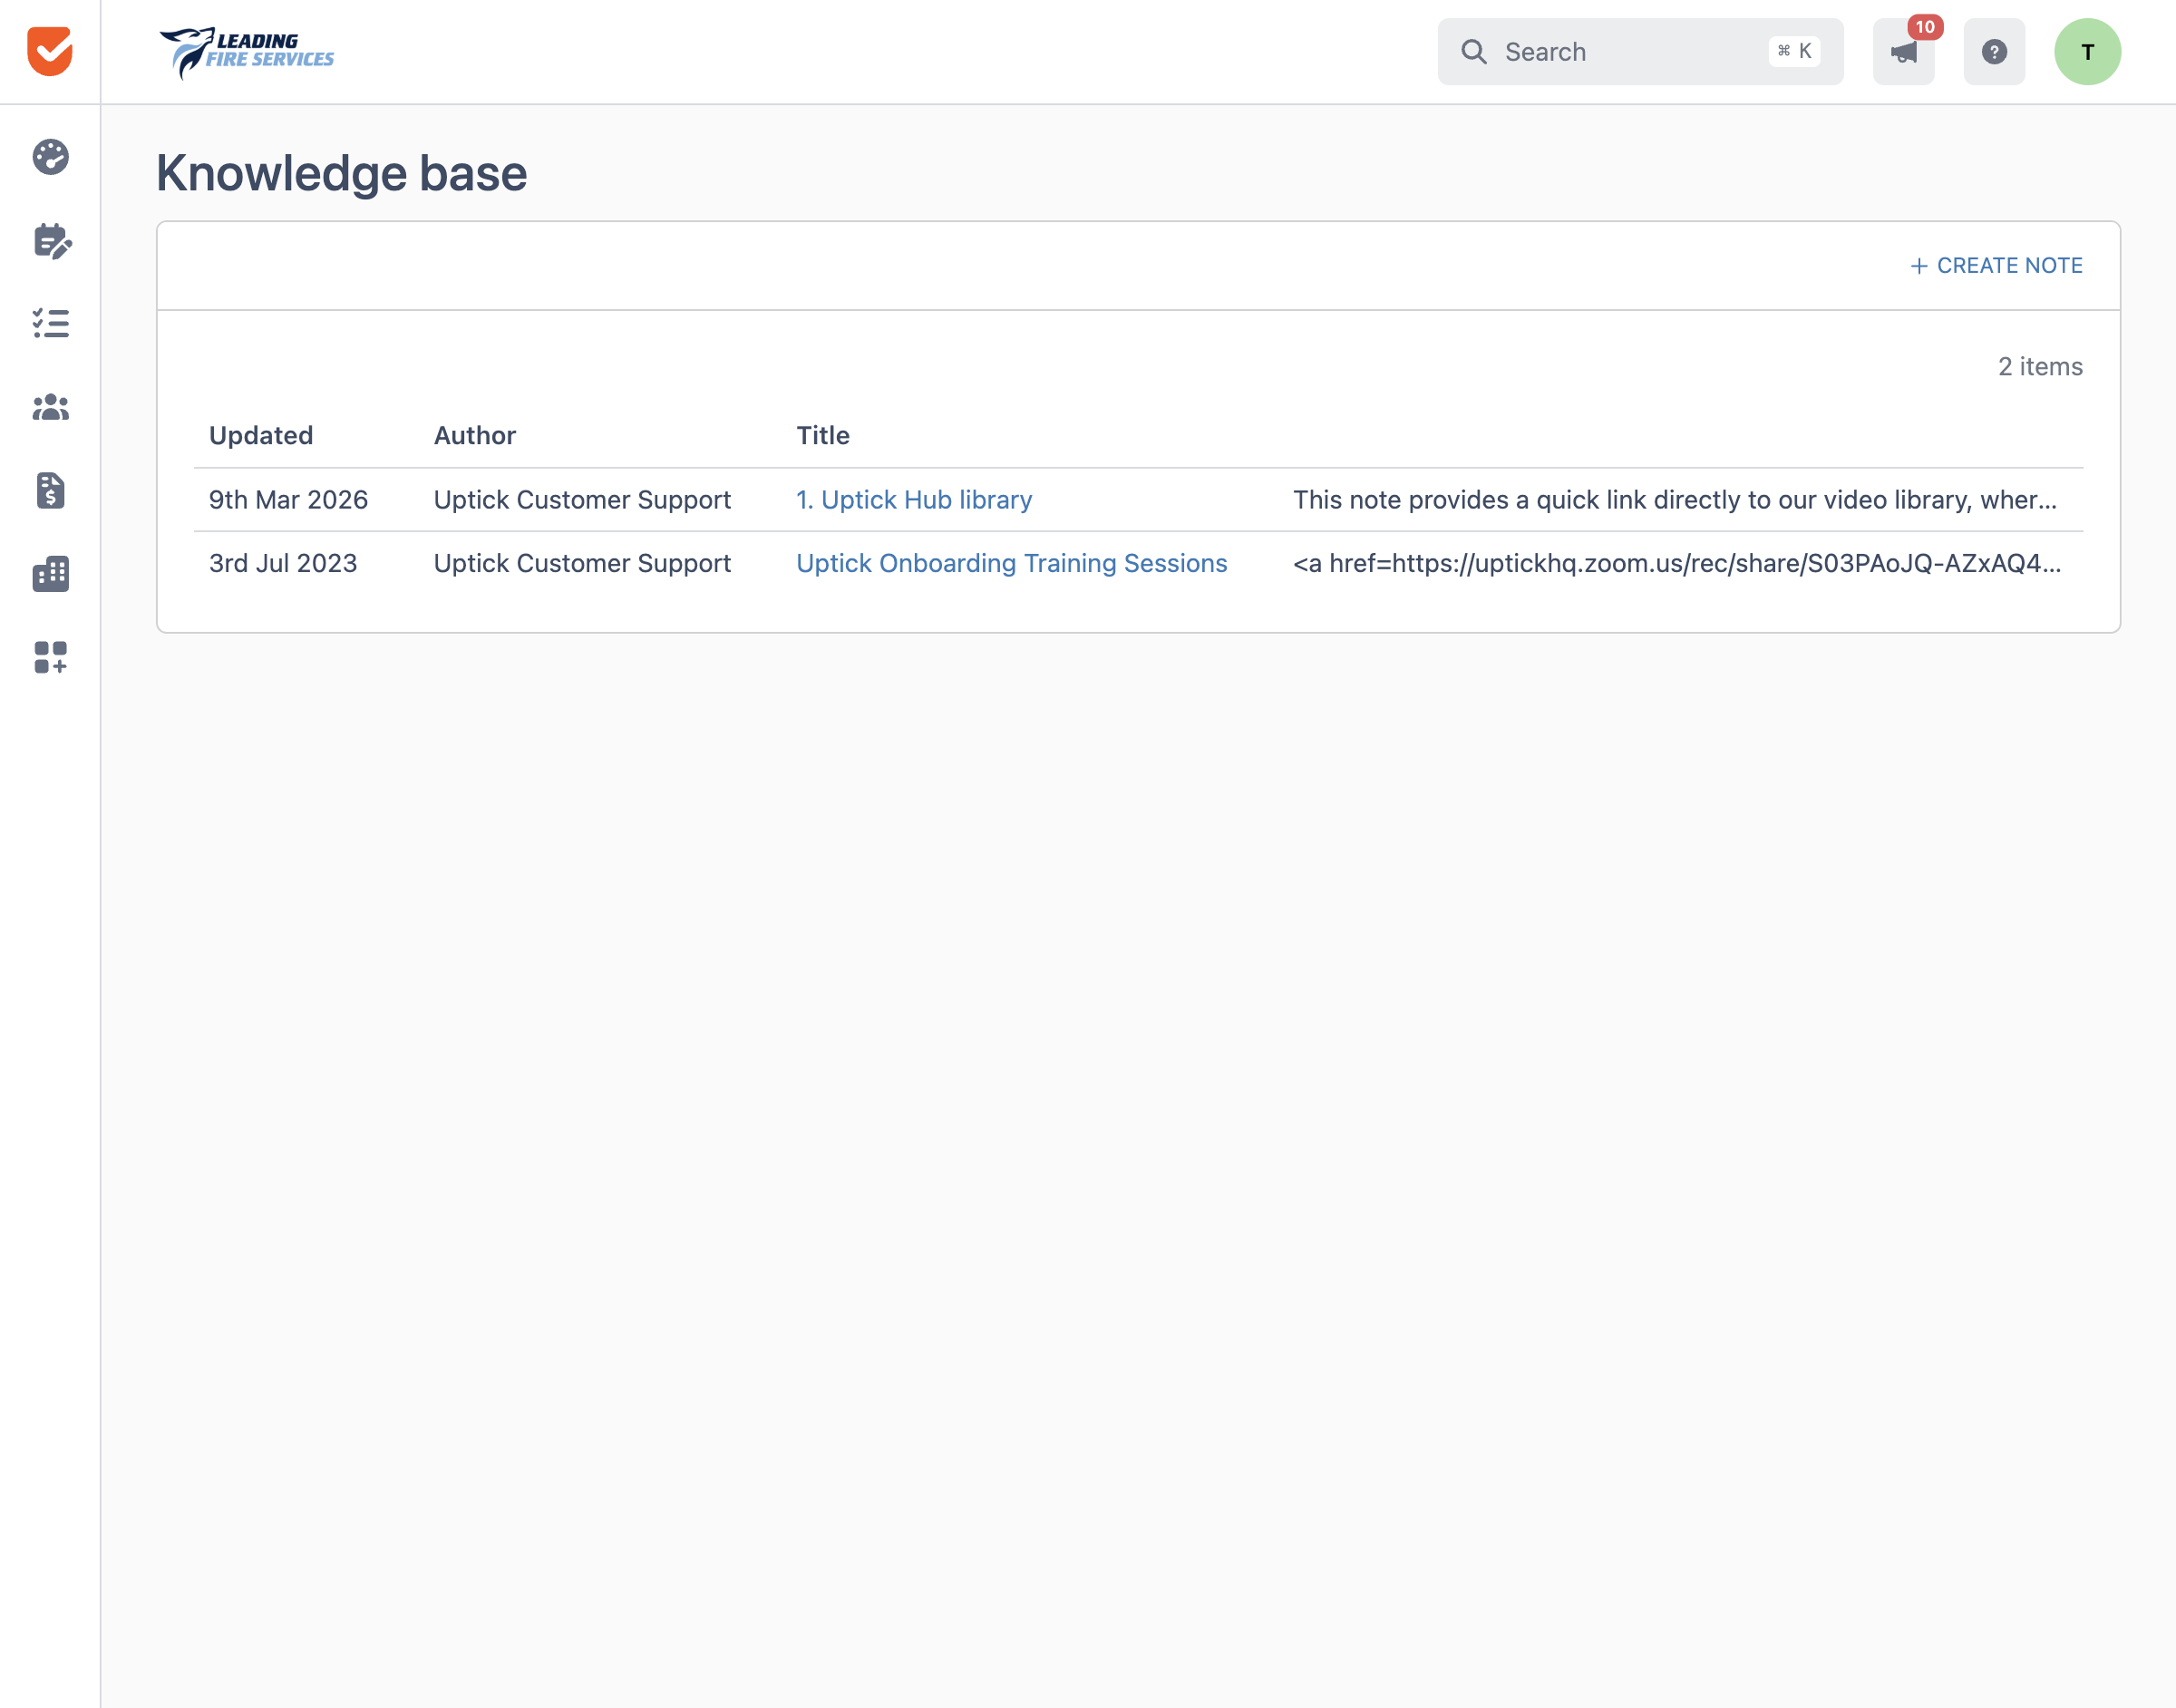Click the ⌘ K shortcut badge

coord(1794,51)
